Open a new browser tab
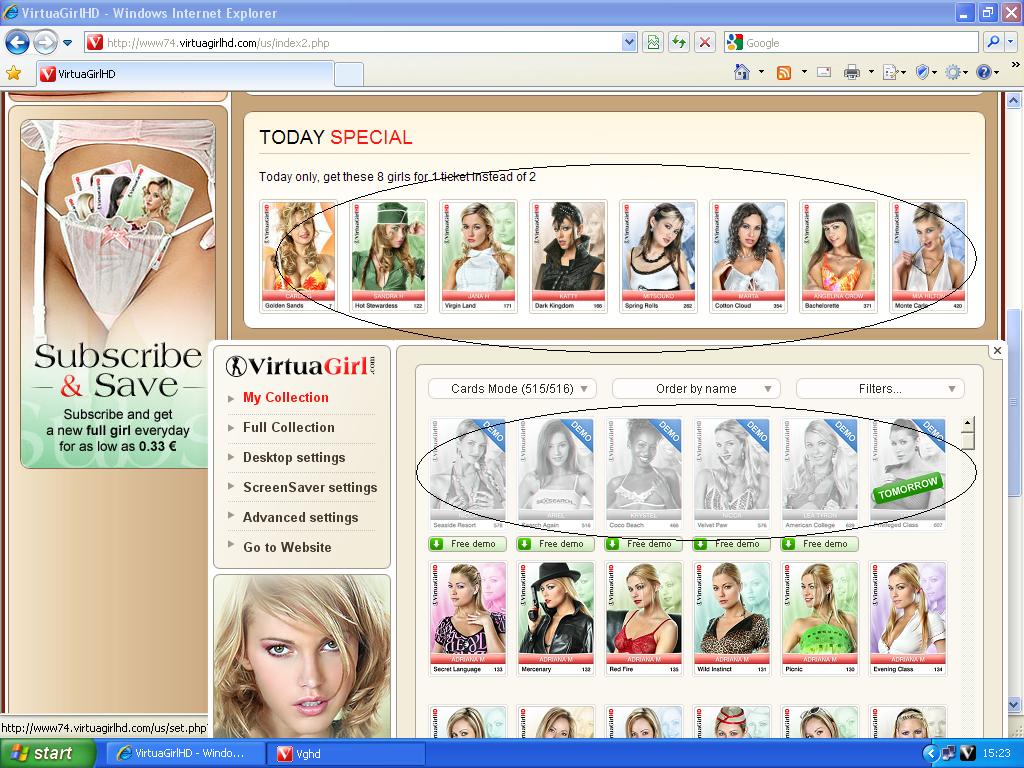The height and width of the screenshot is (768, 1024). (349, 74)
